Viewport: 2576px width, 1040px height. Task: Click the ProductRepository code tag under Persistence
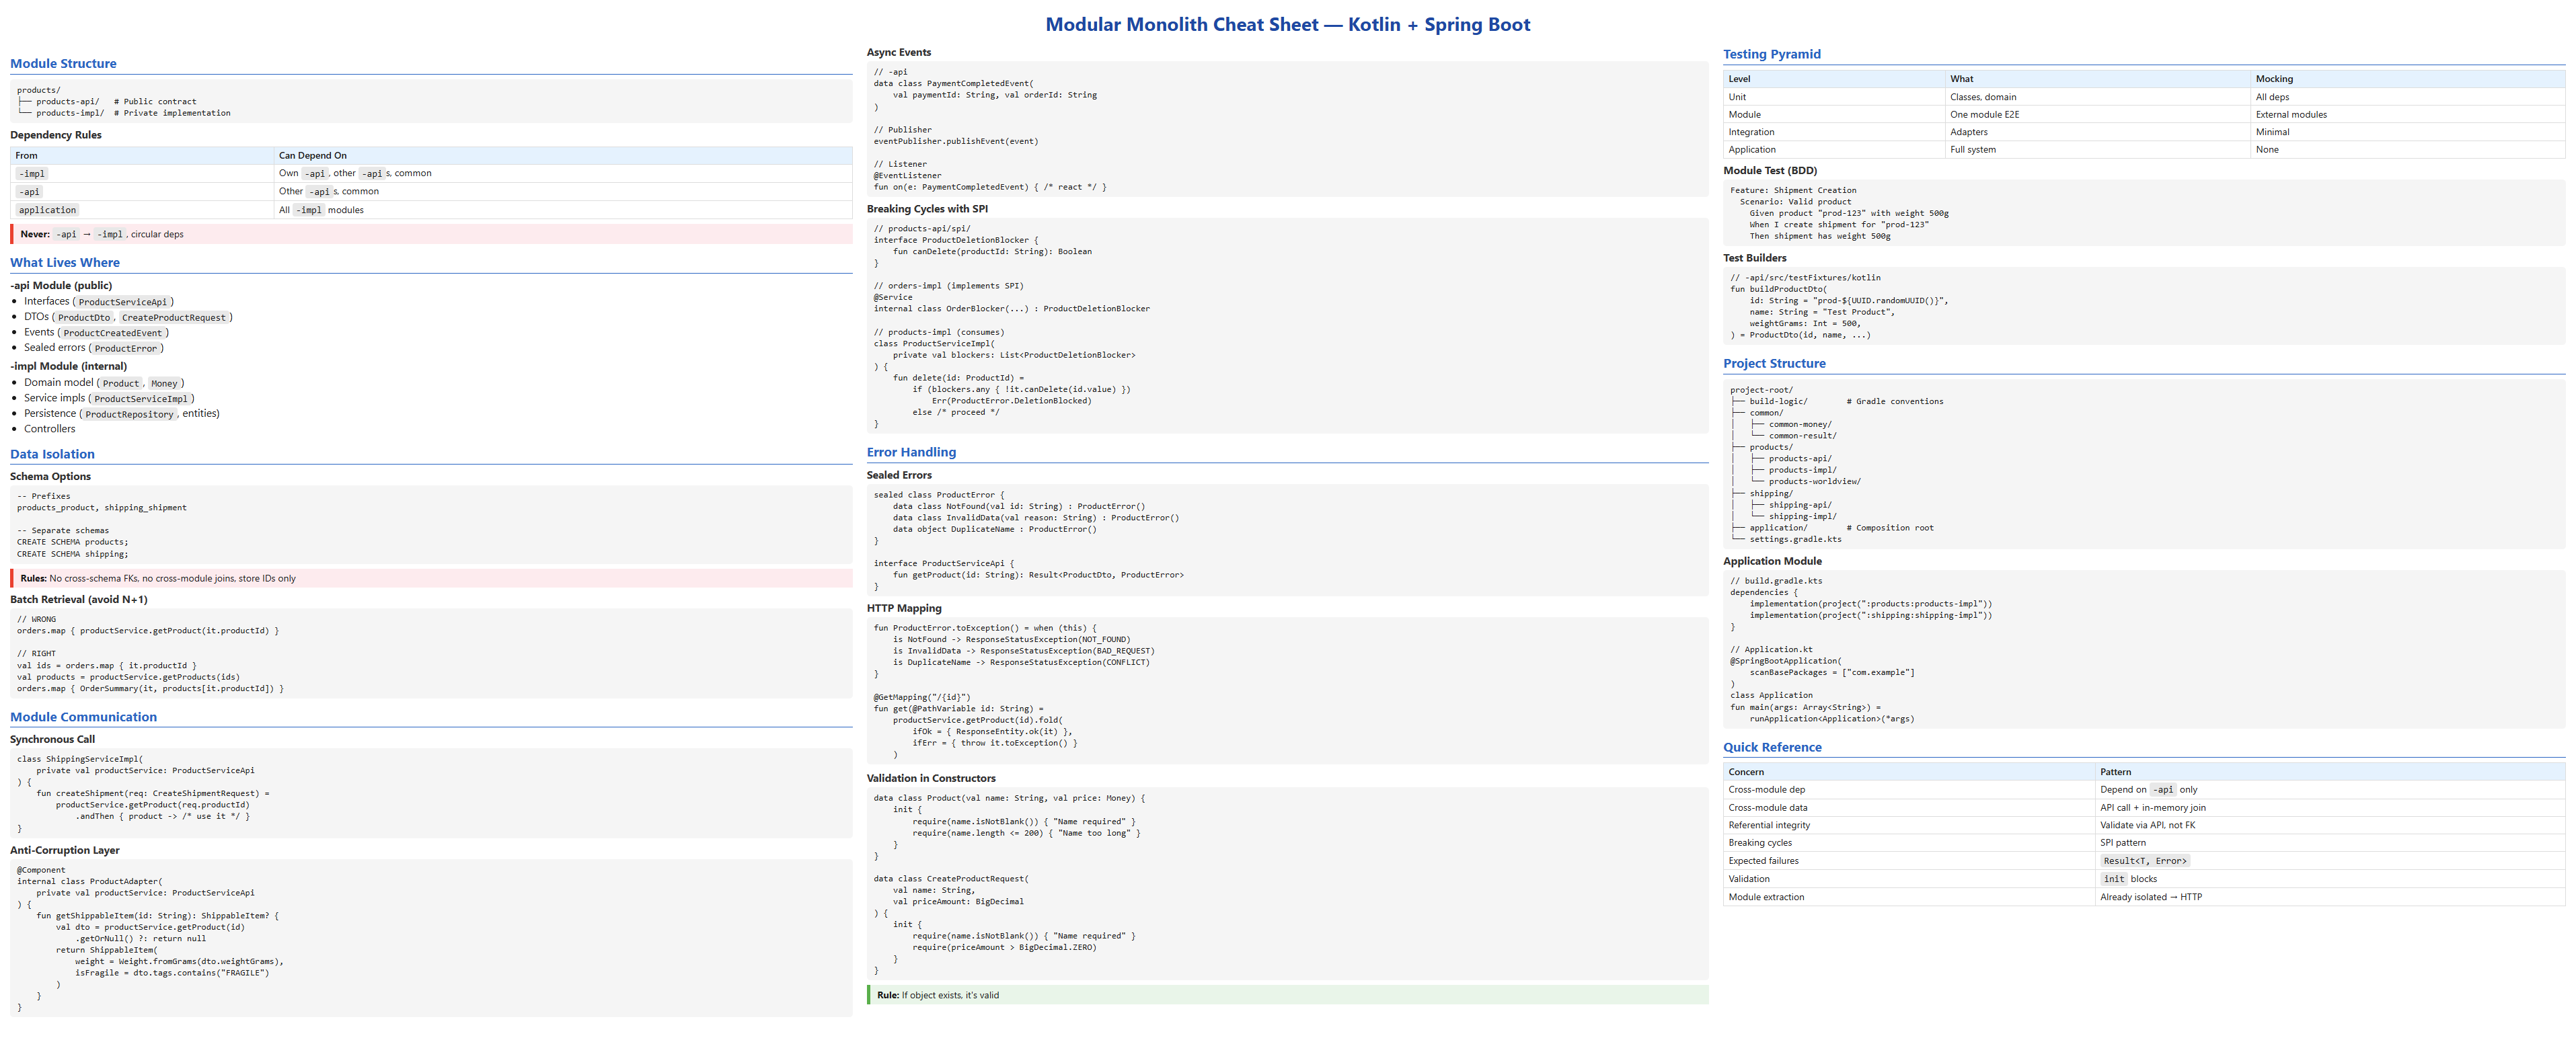(x=129, y=414)
